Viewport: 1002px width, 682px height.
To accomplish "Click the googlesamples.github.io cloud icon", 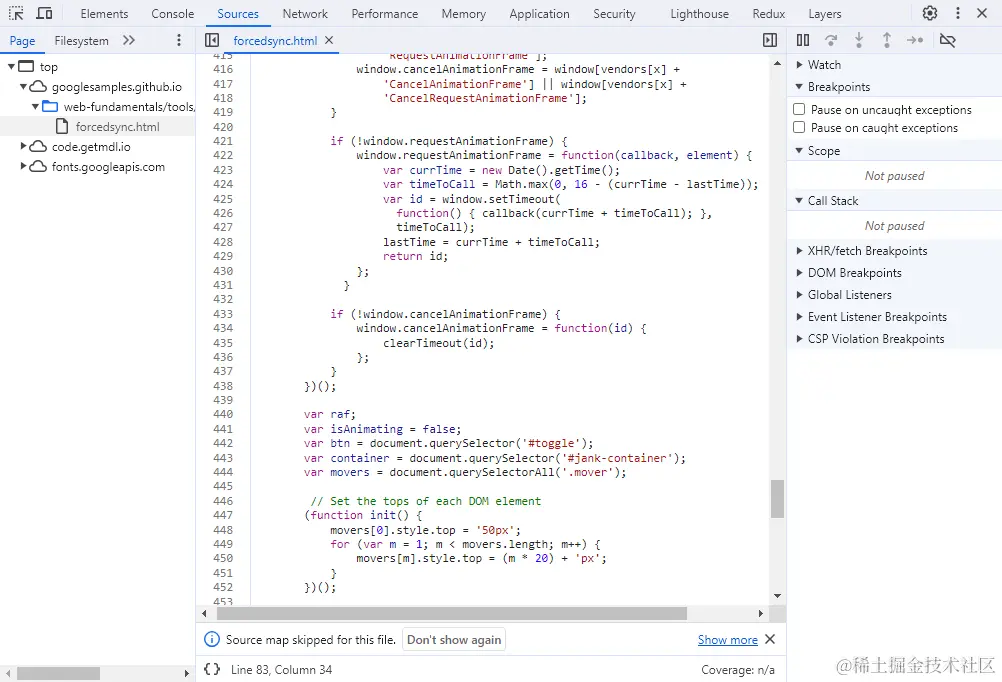I will tap(38, 86).
